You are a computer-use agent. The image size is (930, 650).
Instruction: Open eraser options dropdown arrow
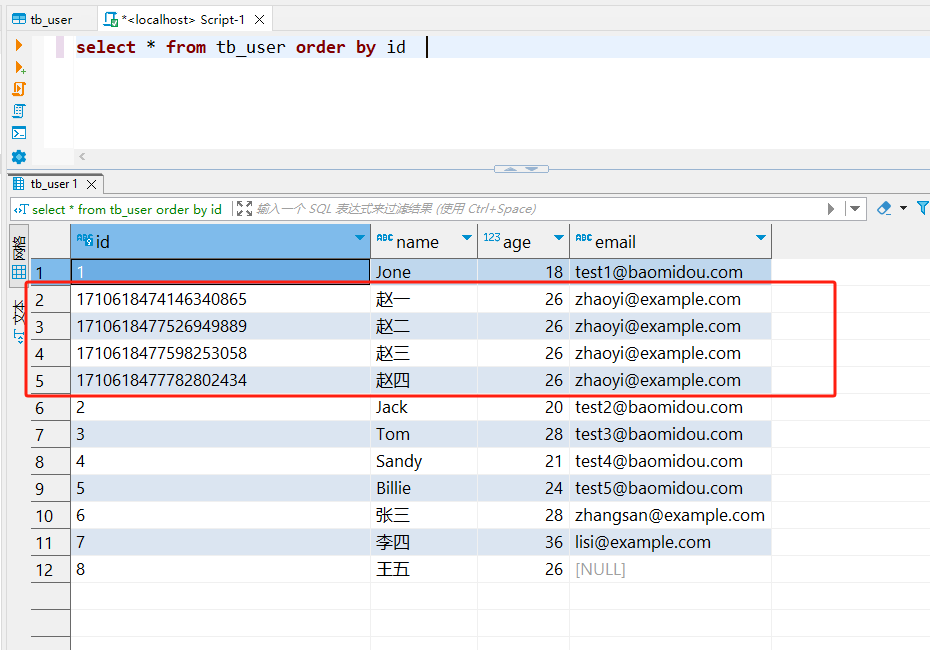click(x=903, y=208)
